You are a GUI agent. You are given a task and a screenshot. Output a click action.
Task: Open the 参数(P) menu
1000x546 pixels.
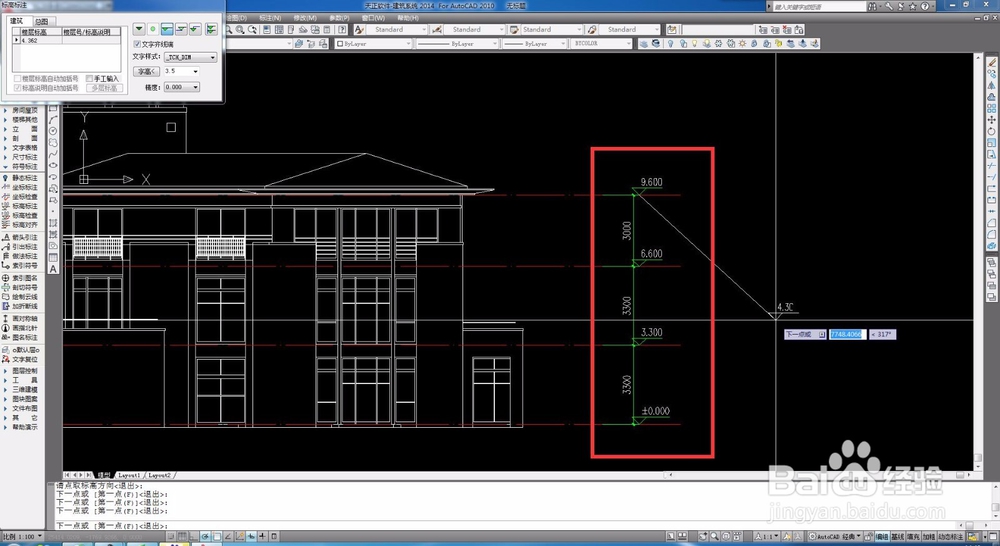(339, 18)
